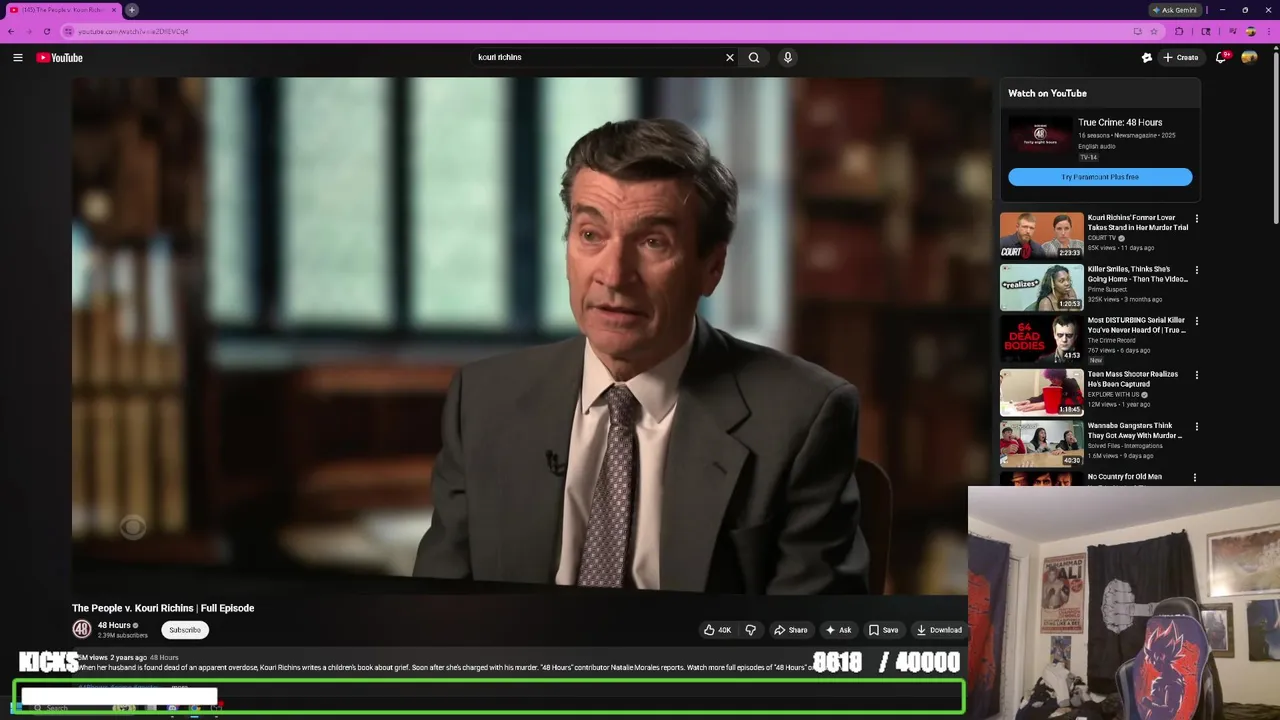This screenshot has width=1280, height=720.
Task: Open options menu for Kouri Richins' Former Lover
Action: click(x=1196, y=218)
